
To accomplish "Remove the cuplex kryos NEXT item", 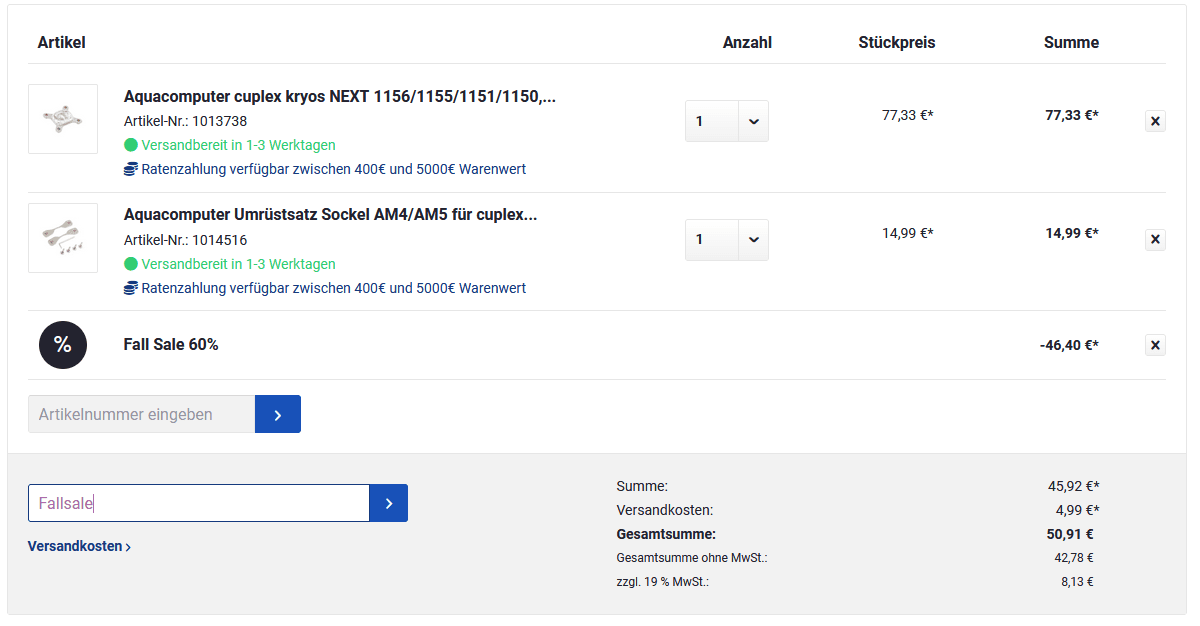I will [x=1155, y=121].
